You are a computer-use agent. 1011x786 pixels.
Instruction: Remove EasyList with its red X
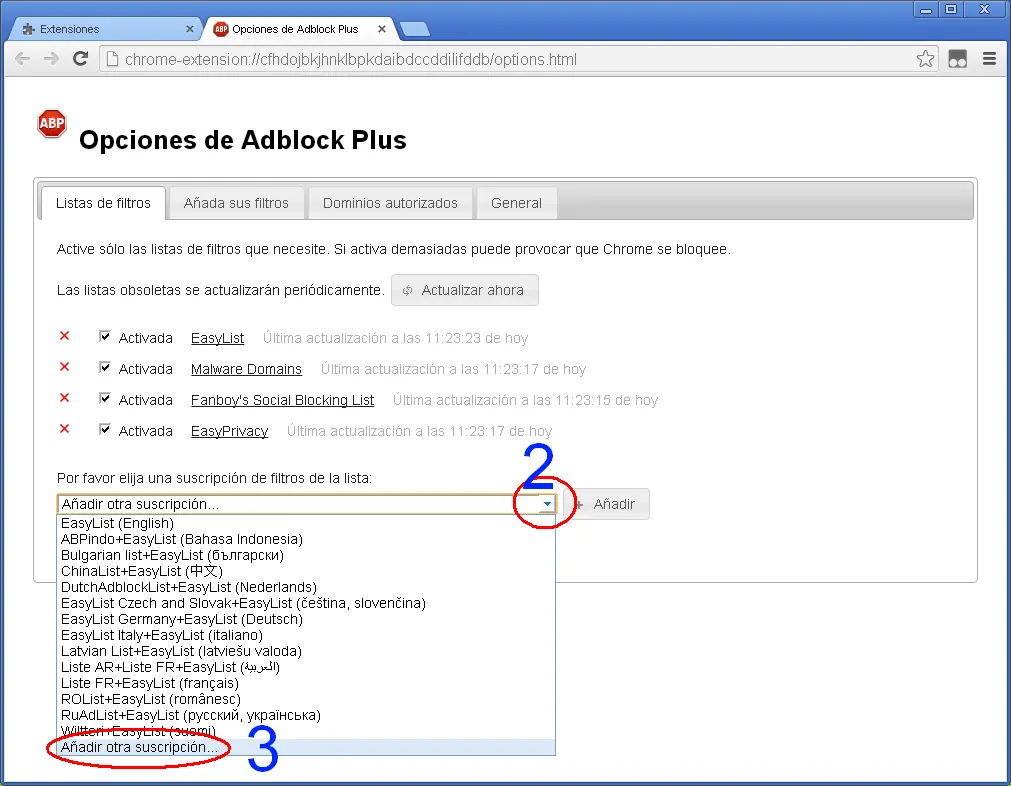[64, 336]
